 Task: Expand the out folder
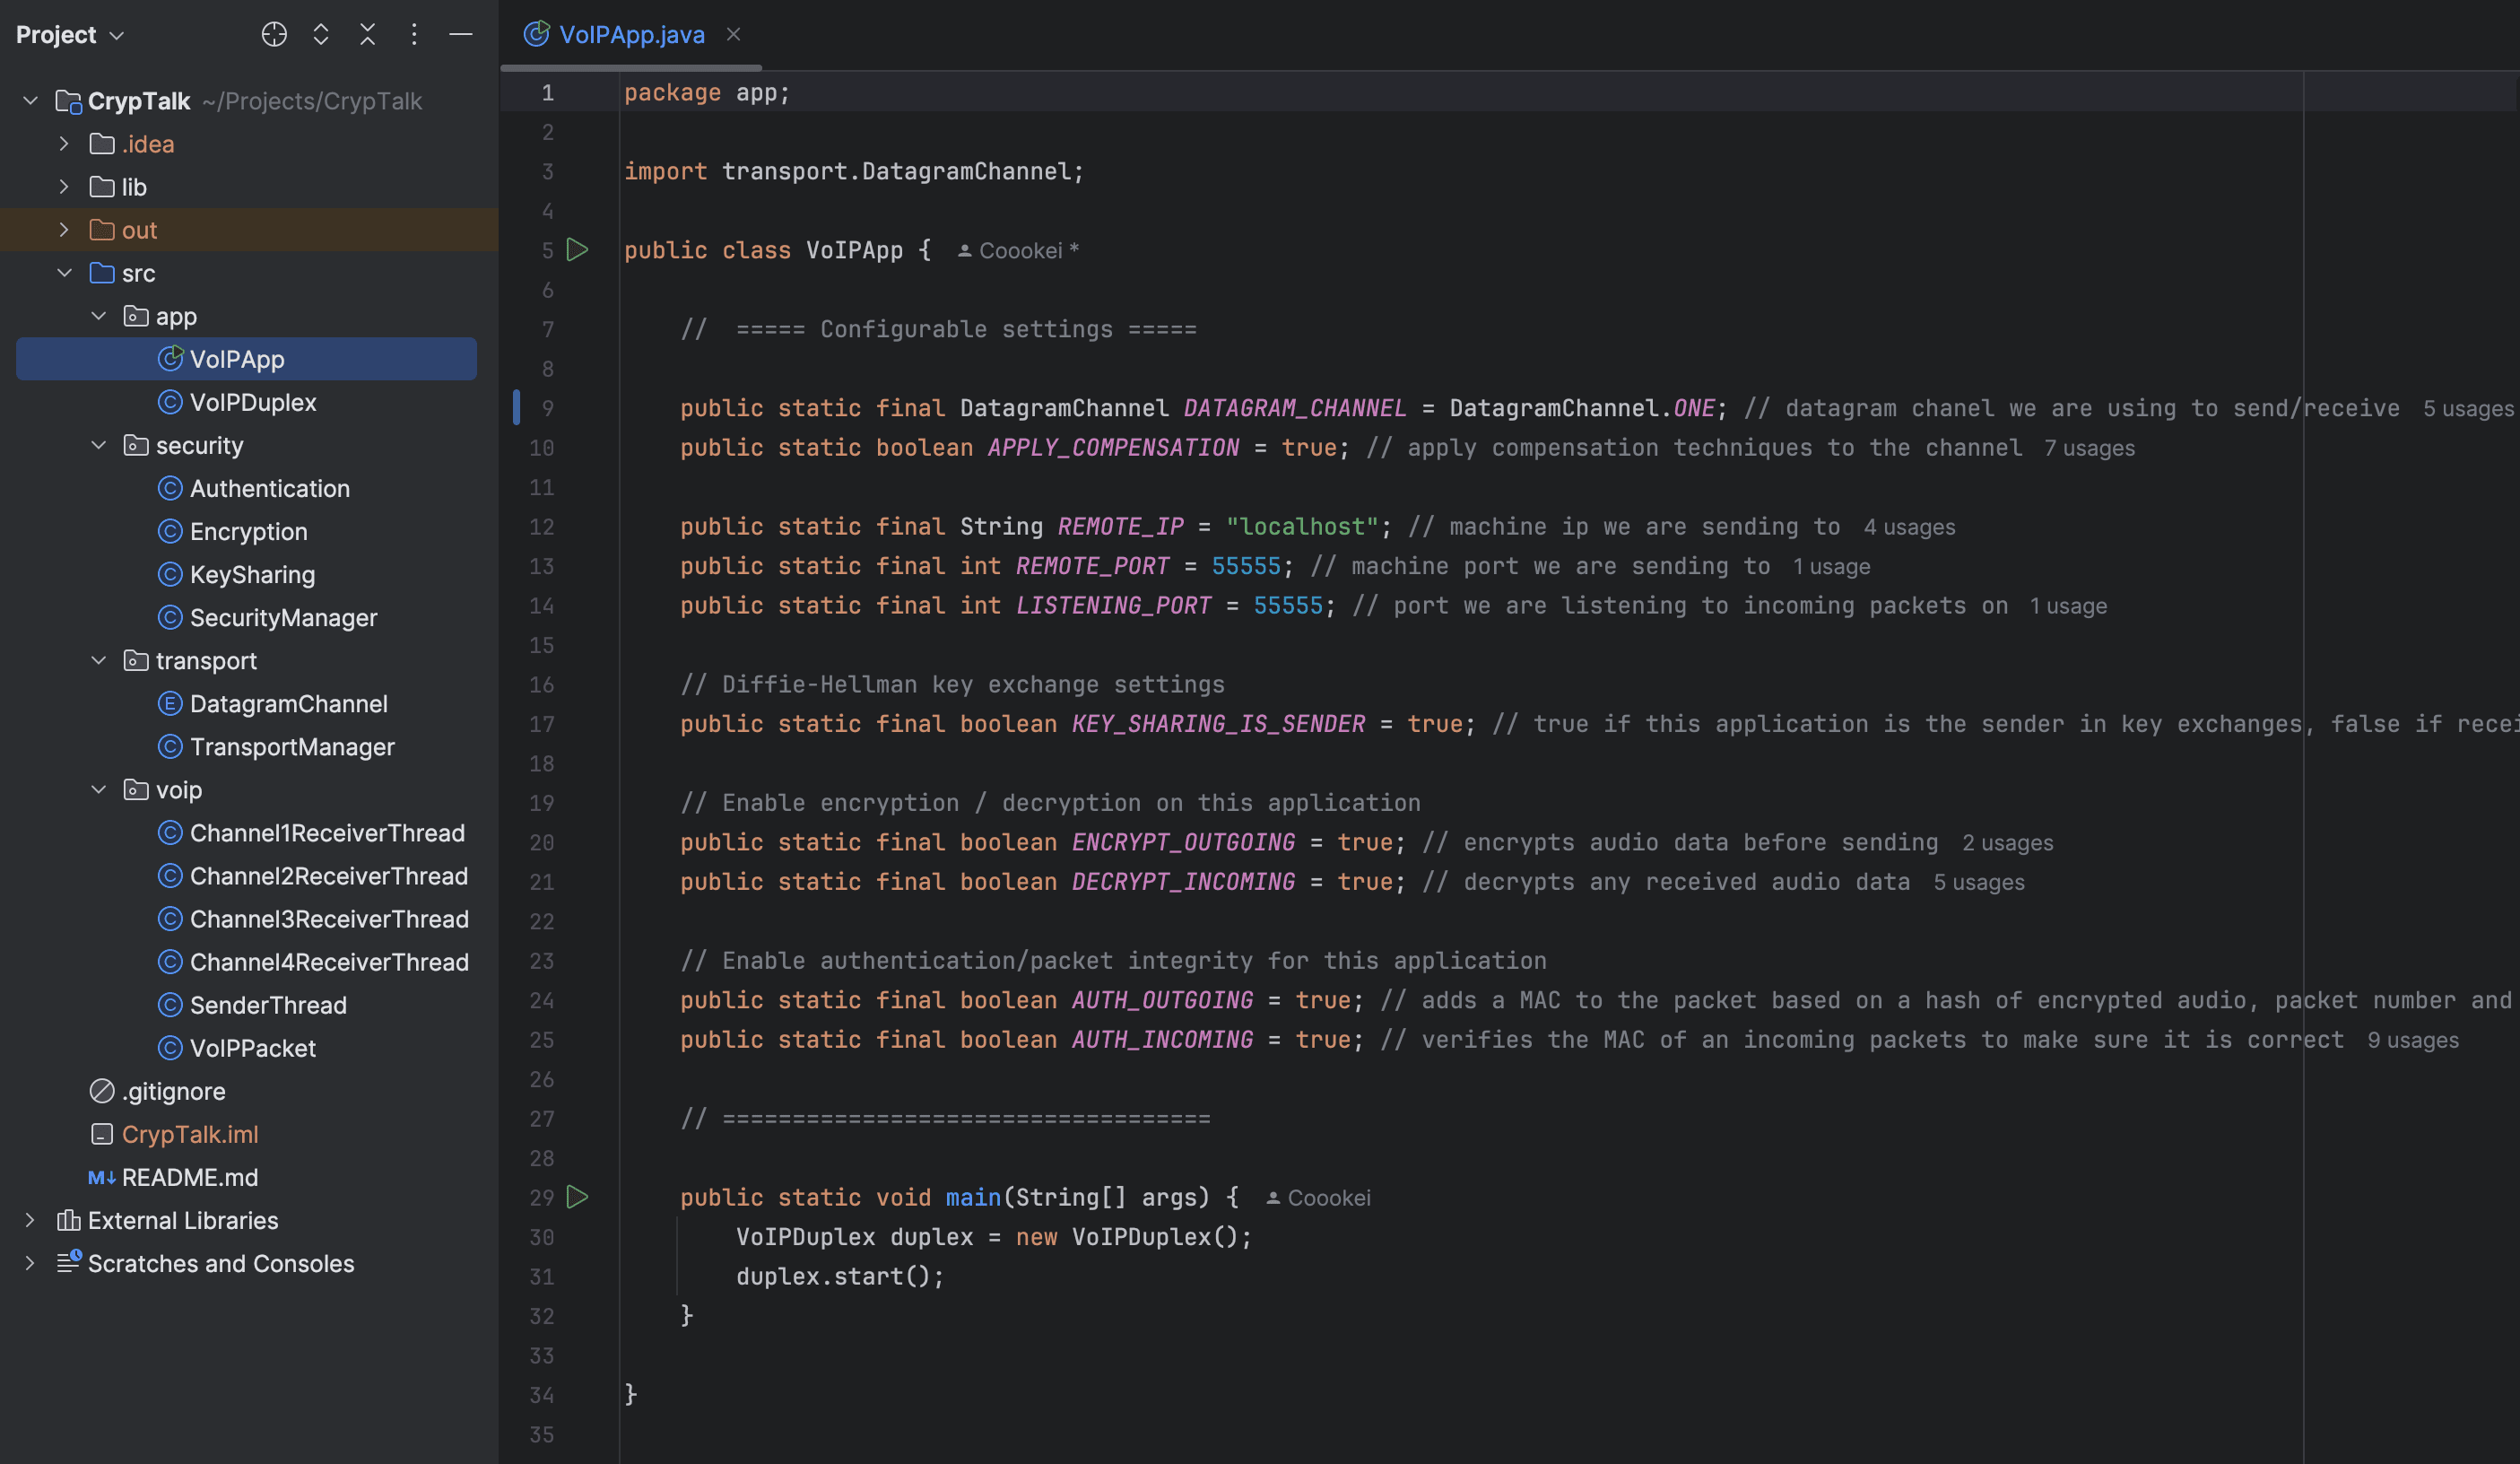[64, 230]
